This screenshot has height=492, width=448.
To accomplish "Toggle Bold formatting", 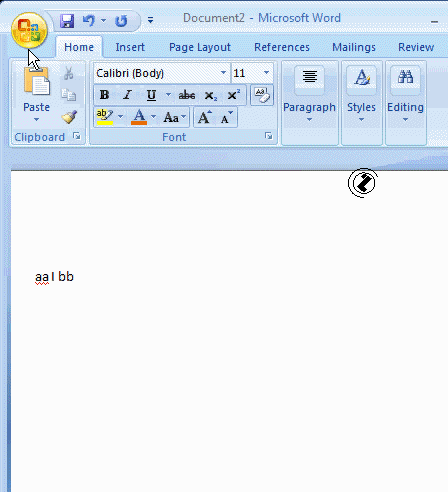I will pos(104,95).
